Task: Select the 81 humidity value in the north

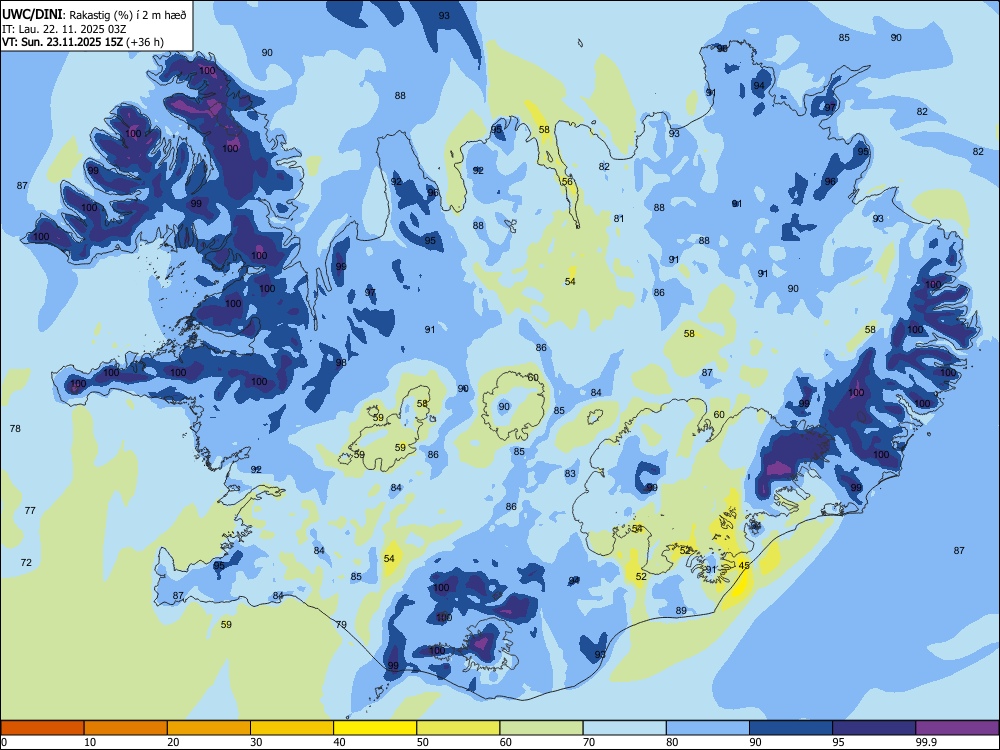Action: tap(619, 218)
